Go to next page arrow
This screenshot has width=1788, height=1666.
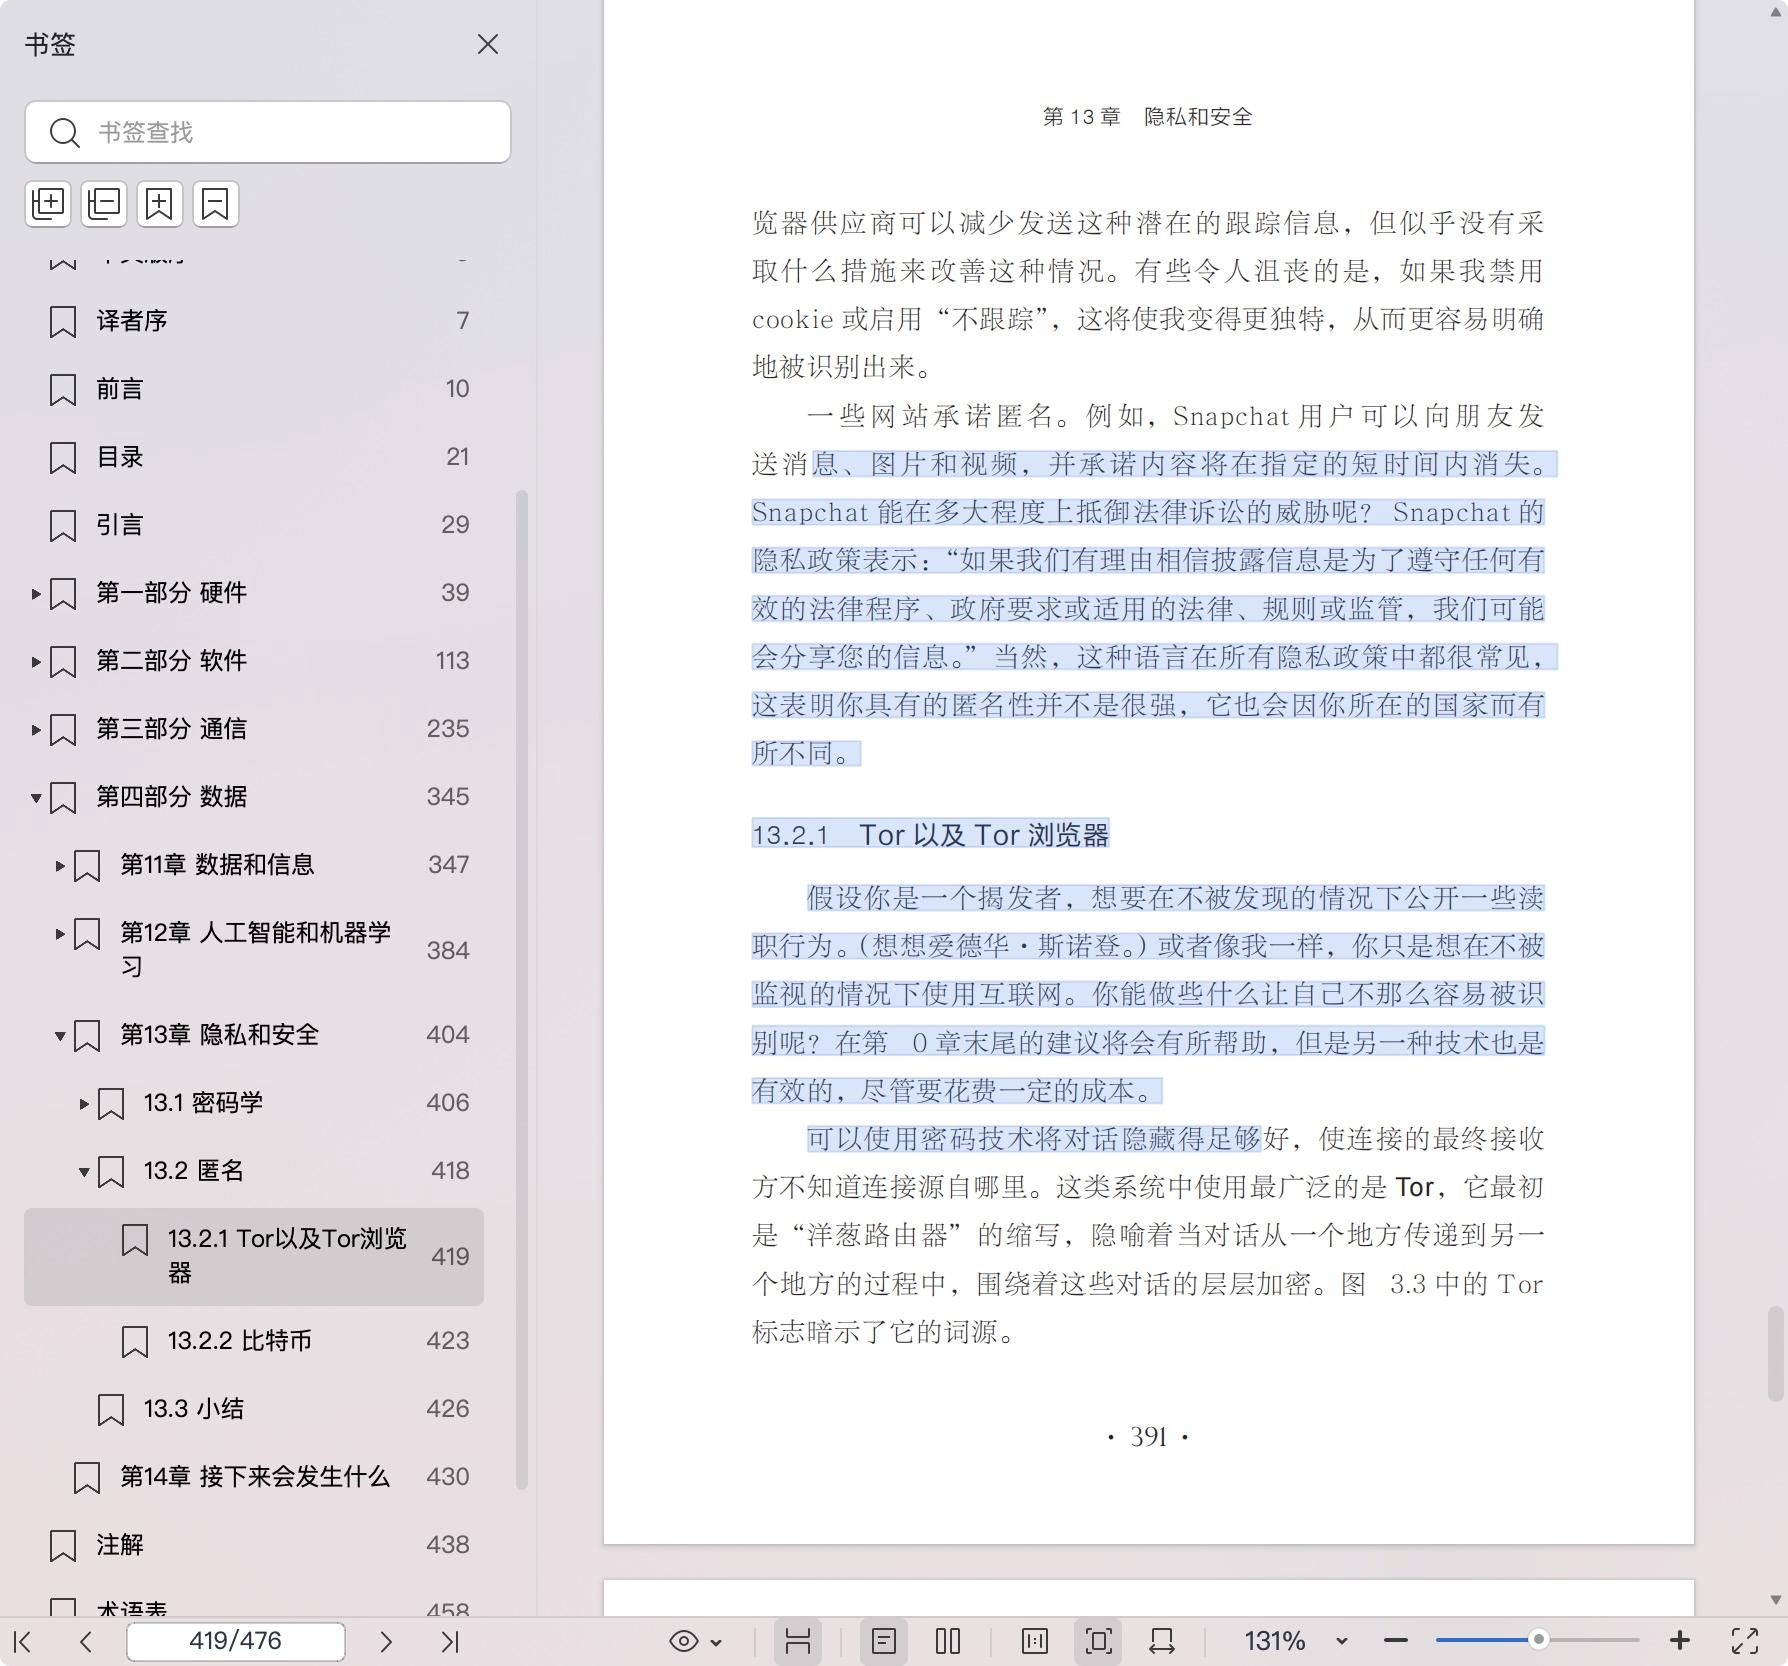point(386,1641)
